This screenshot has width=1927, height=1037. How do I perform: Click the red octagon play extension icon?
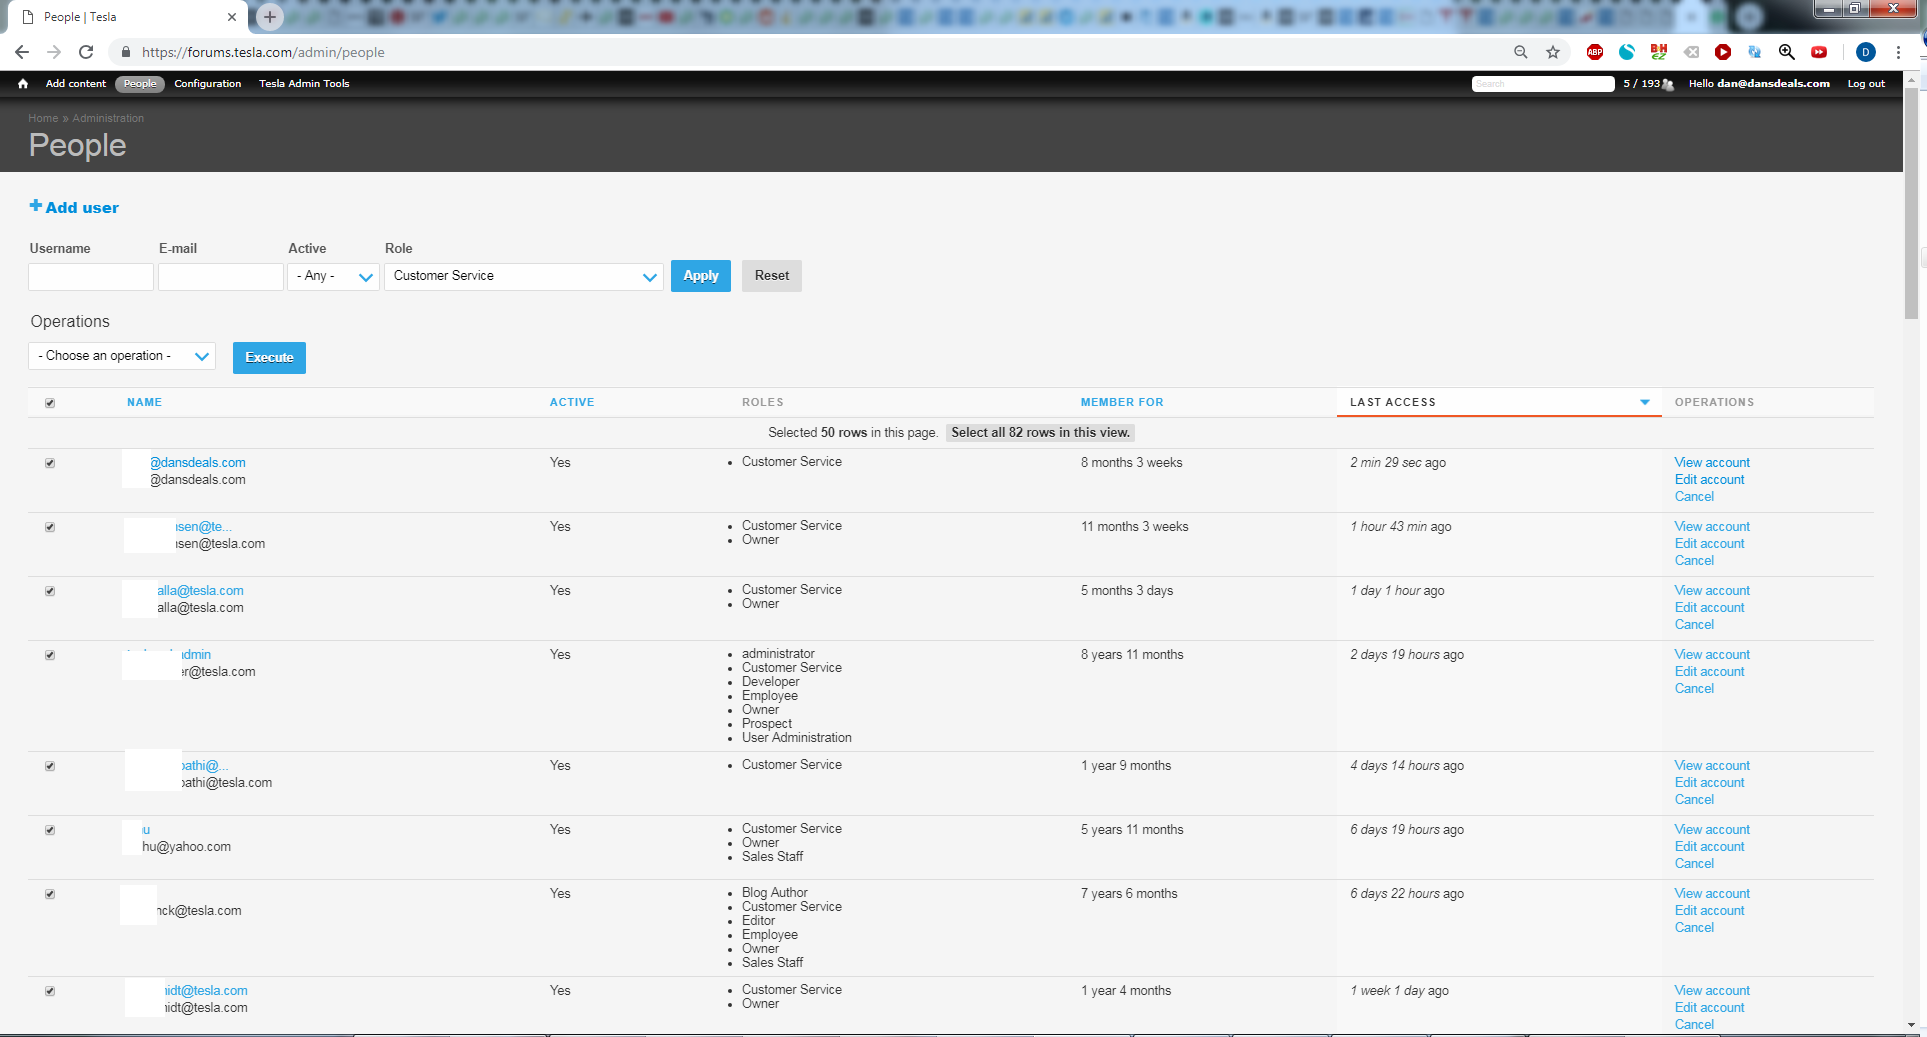pos(1723,52)
